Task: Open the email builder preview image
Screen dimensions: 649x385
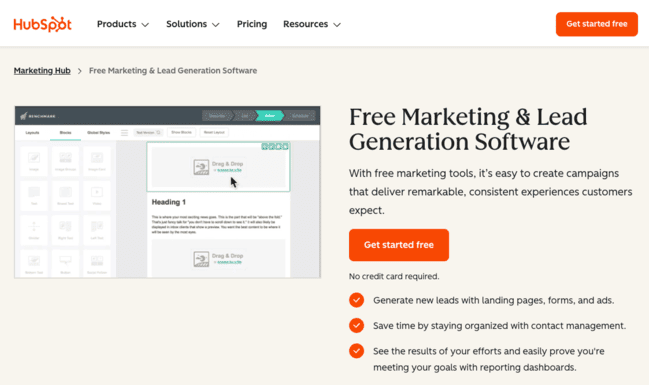Action: click(168, 192)
